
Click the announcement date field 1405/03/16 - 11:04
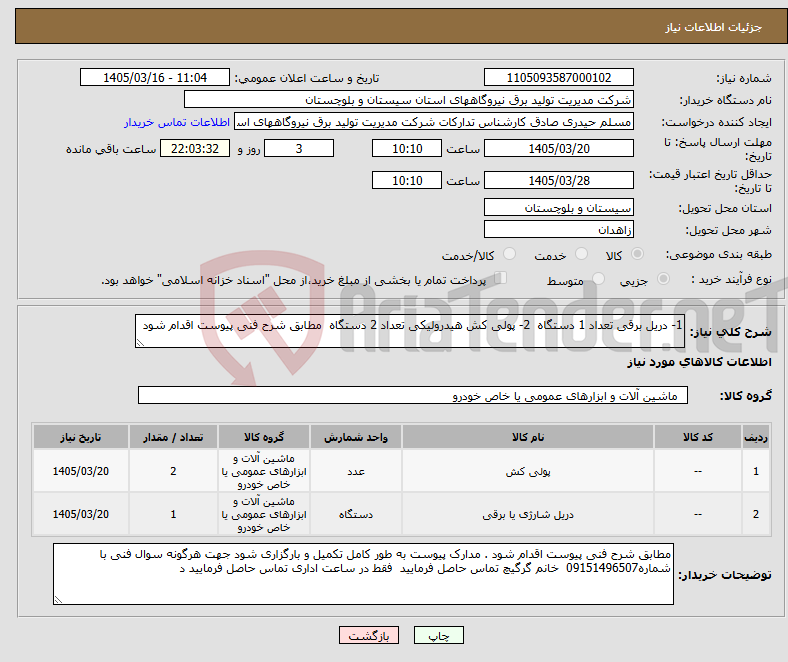point(155,77)
